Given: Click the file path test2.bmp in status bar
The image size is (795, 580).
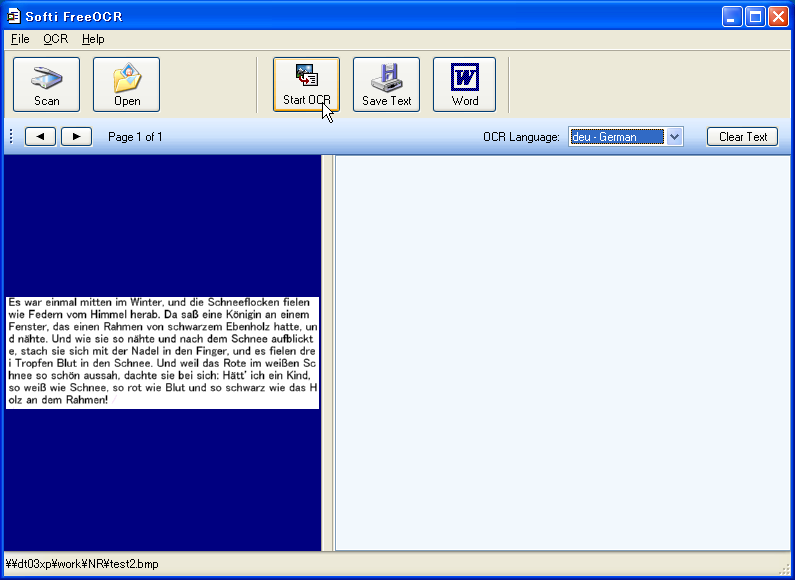Looking at the screenshot, I should click(x=82, y=563).
